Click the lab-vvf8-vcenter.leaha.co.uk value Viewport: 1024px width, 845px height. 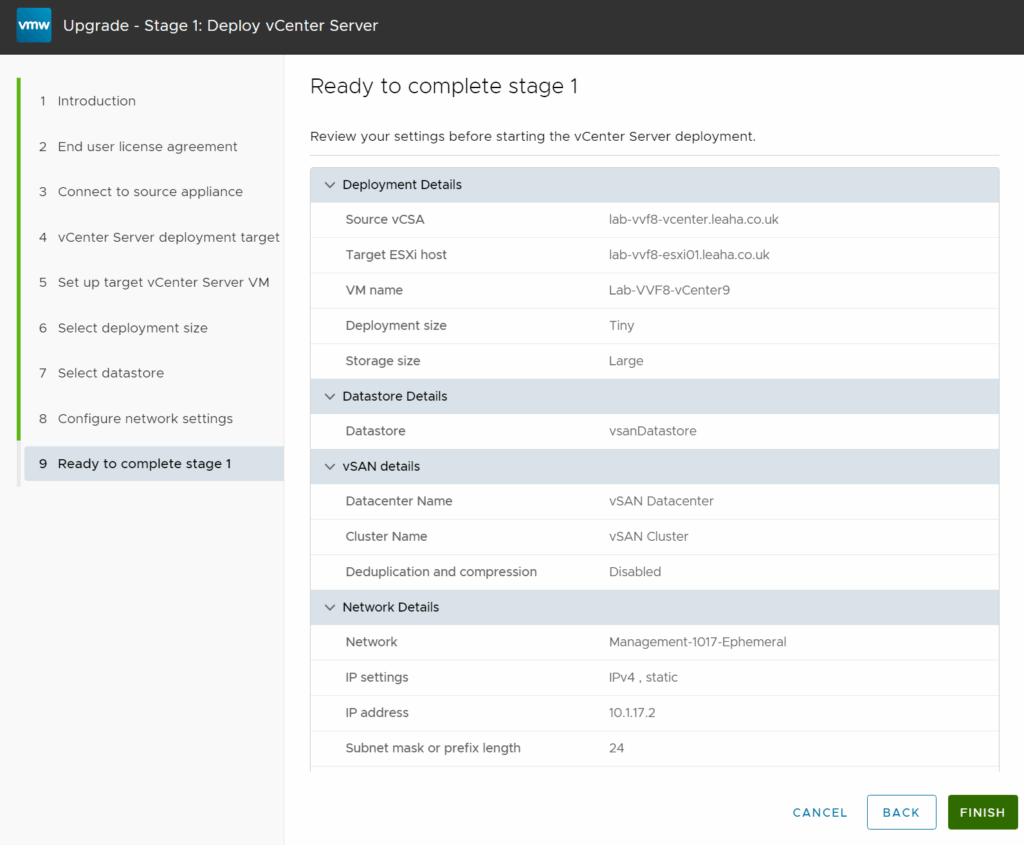[694, 219]
